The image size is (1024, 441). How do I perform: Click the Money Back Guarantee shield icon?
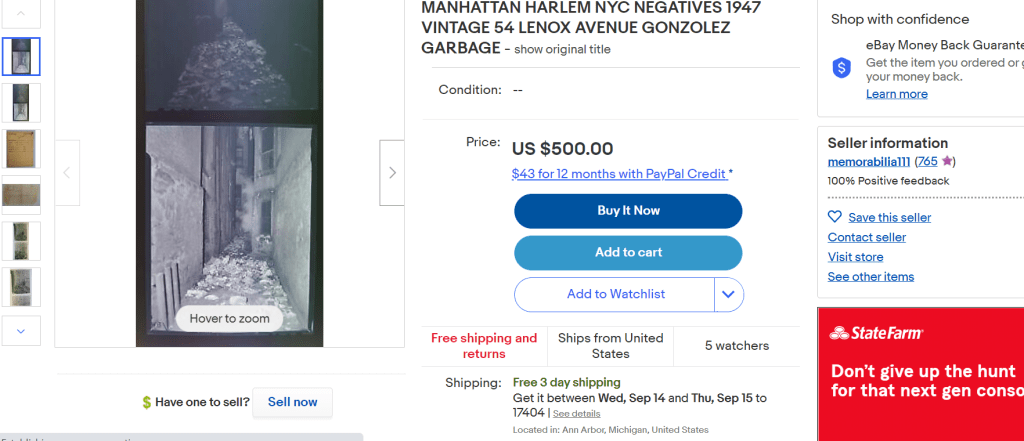(x=842, y=68)
